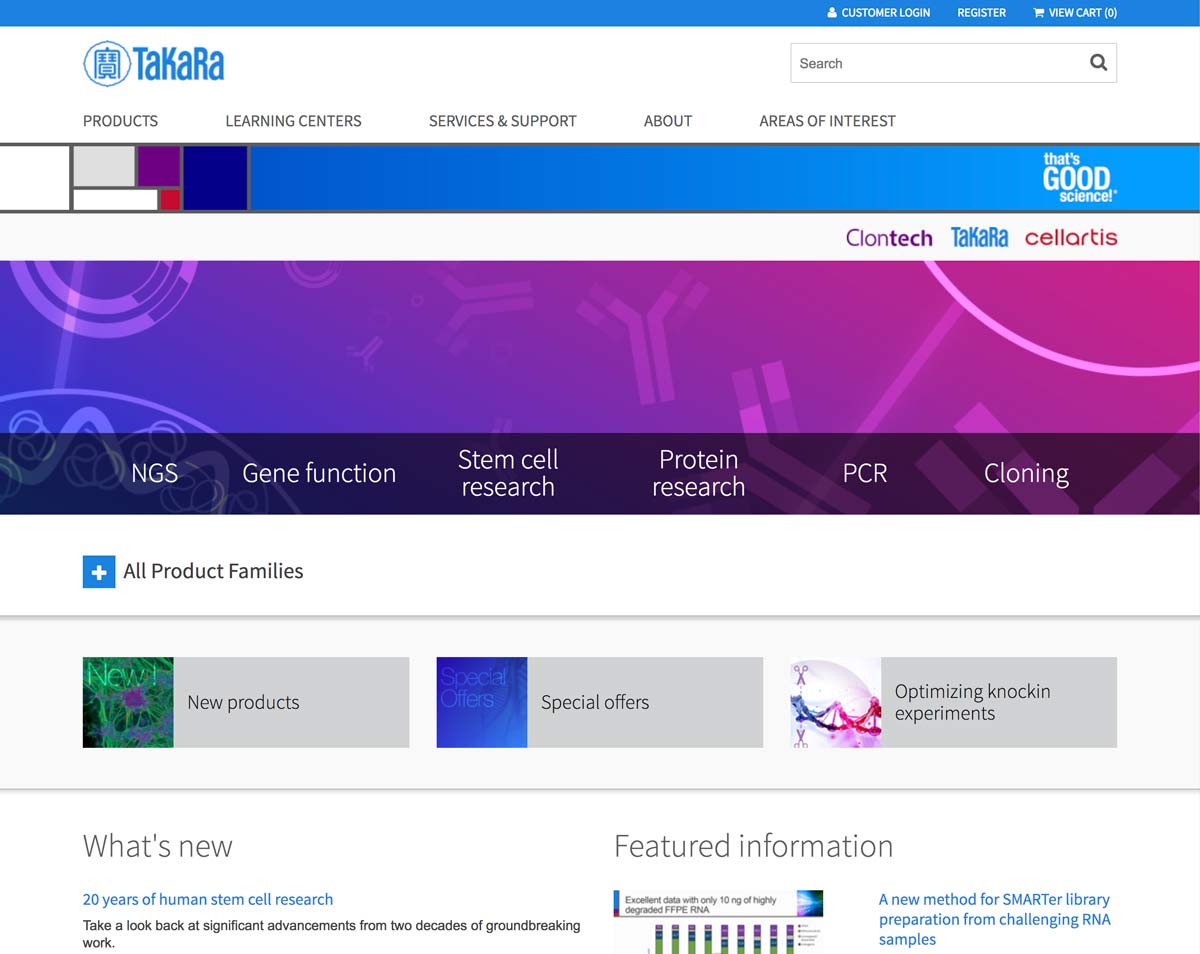Click CUSTOMER LOGIN link text

pyautogui.click(x=886, y=13)
